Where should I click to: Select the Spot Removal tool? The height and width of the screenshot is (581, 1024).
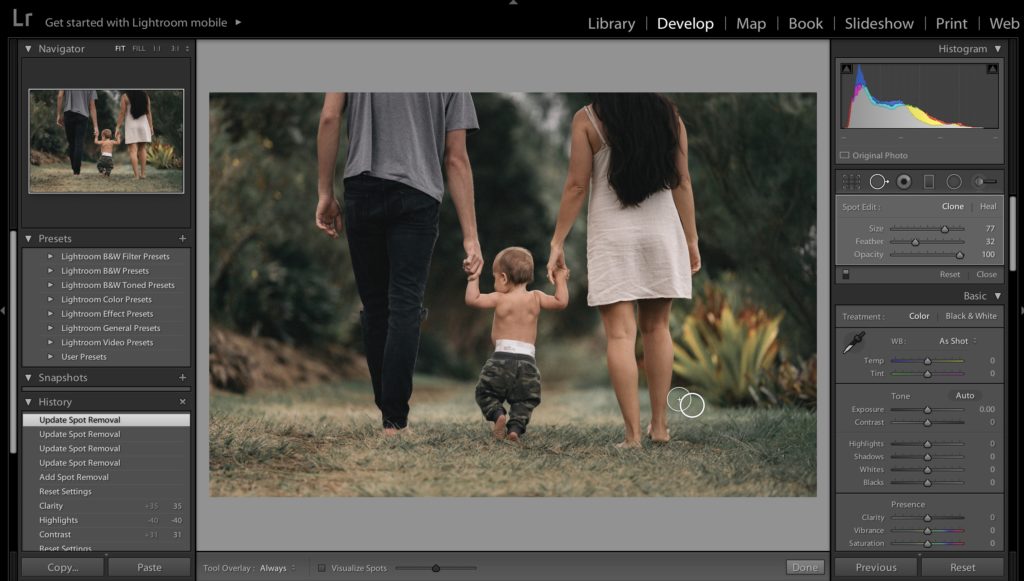[x=878, y=181]
